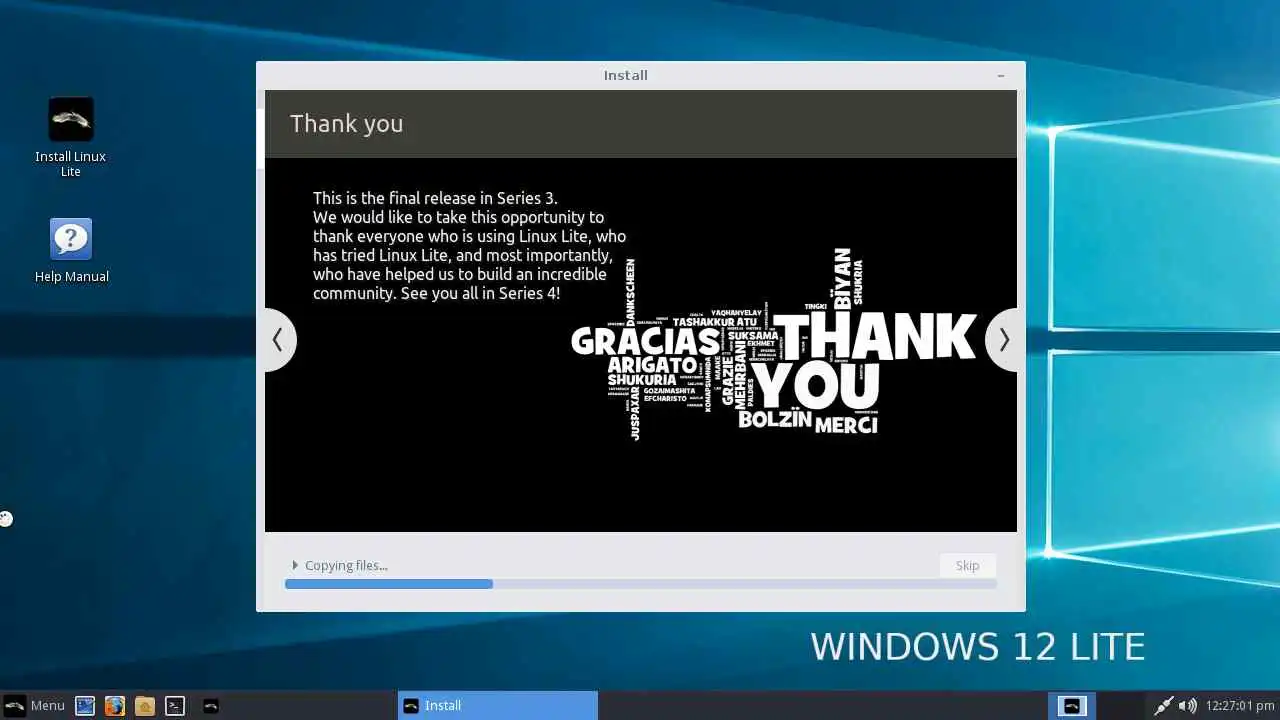Screen dimensions: 1280x720
Task: Click the 'final release in Series 3' paragraph
Action: 469,245
